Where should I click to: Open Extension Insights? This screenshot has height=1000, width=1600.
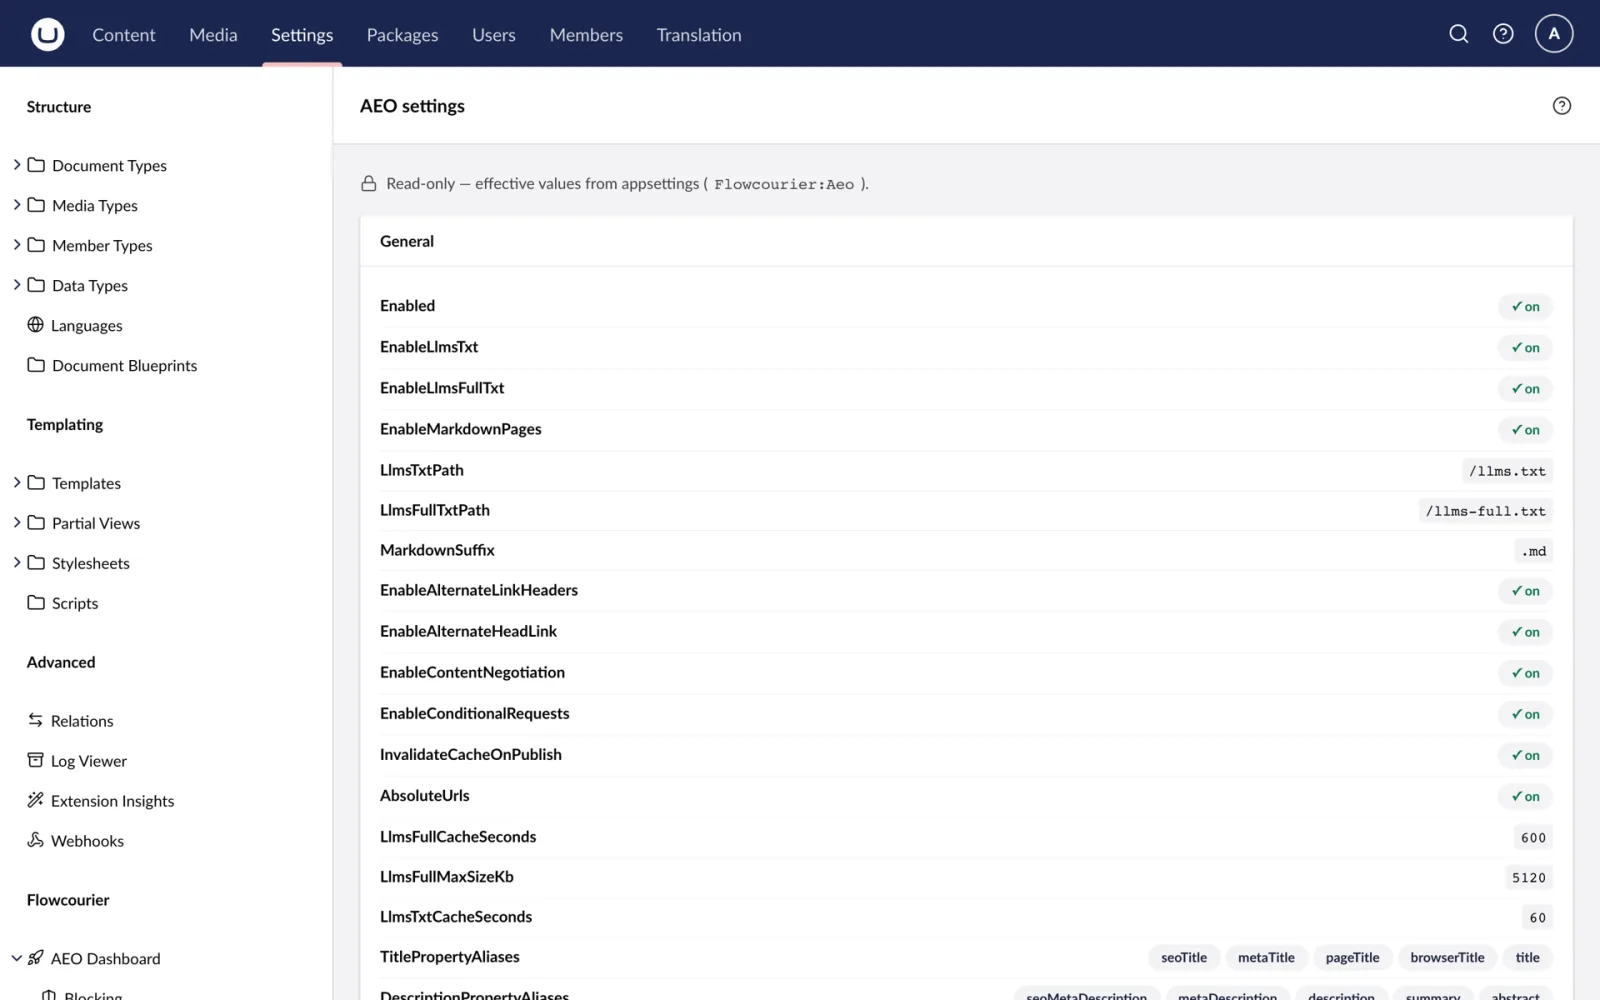click(112, 801)
